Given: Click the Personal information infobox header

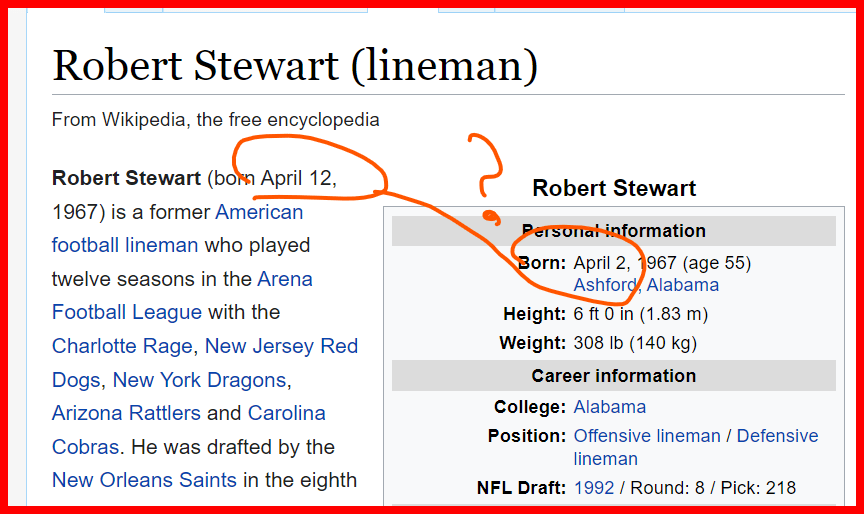Looking at the screenshot, I should 613,231.
